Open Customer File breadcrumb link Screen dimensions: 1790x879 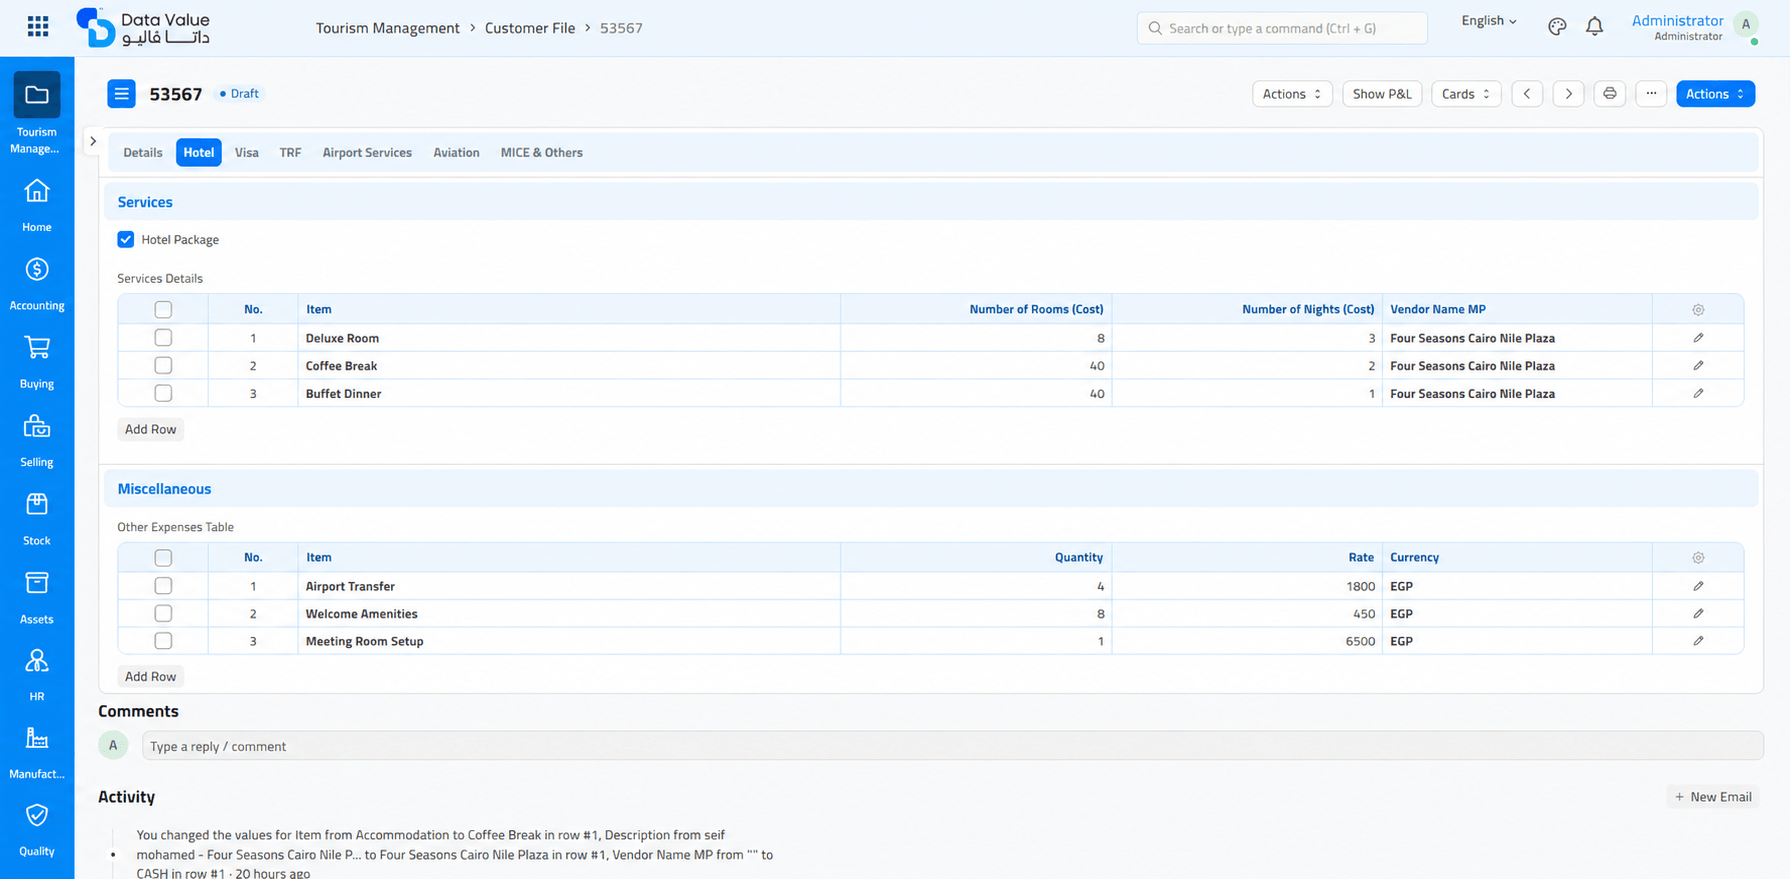click(x=530, y=28)
